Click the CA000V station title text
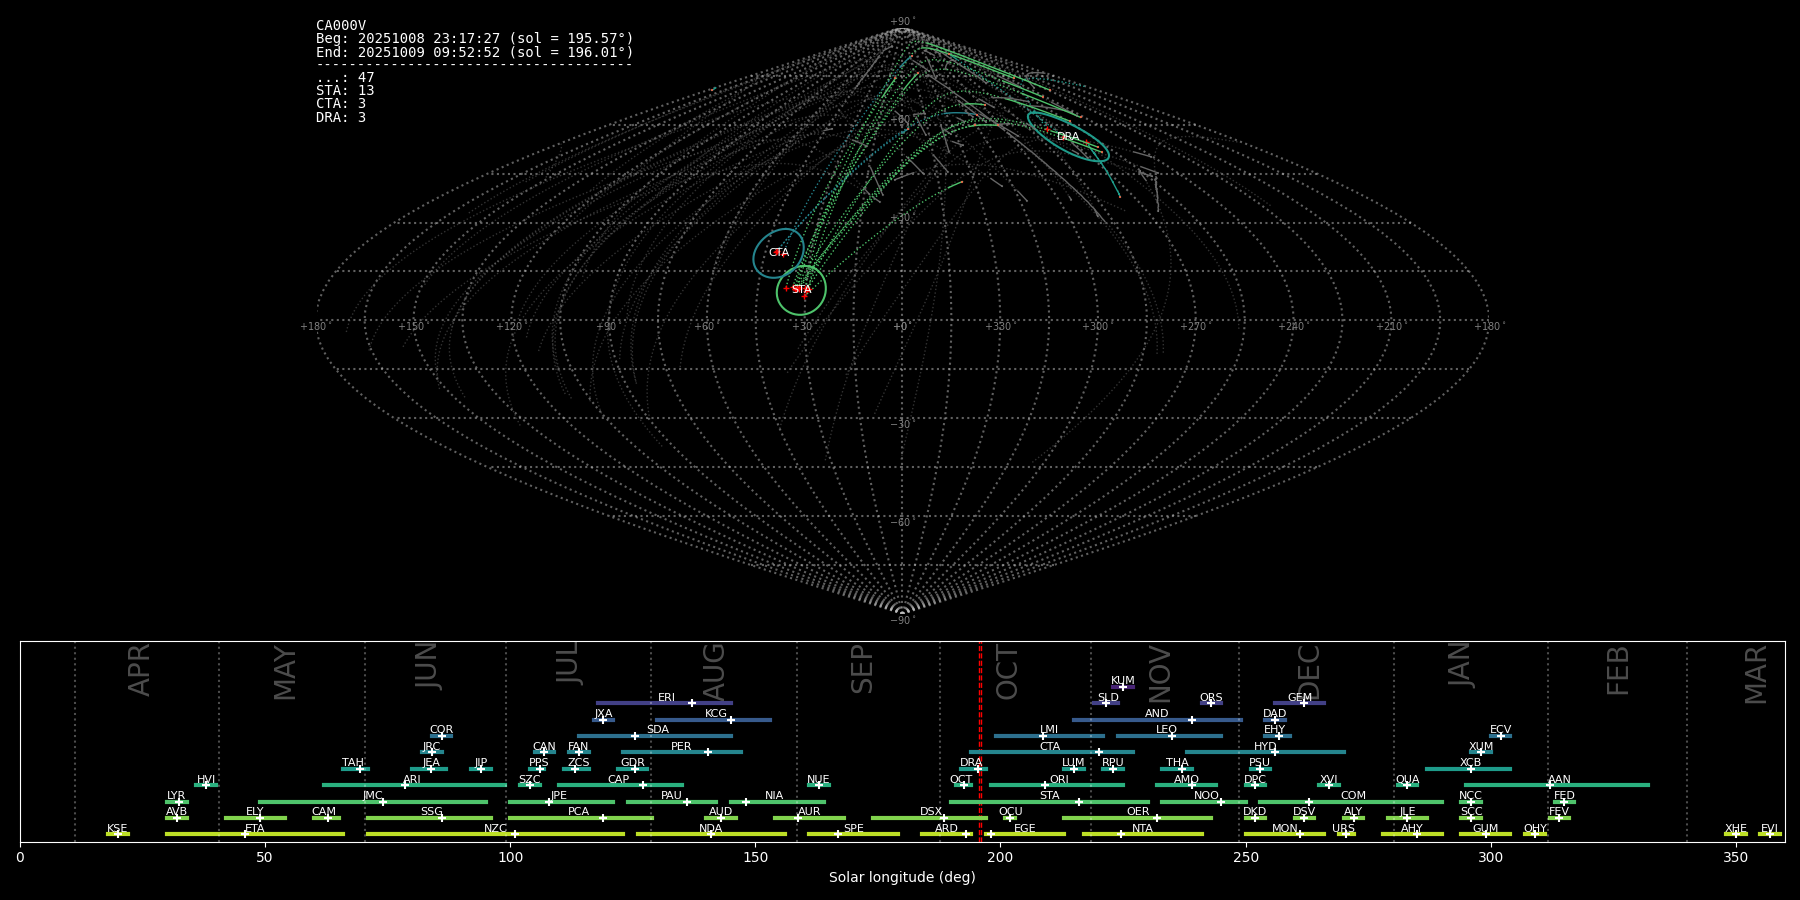Viewport: 1800px width, 900px height. point(341,26)
